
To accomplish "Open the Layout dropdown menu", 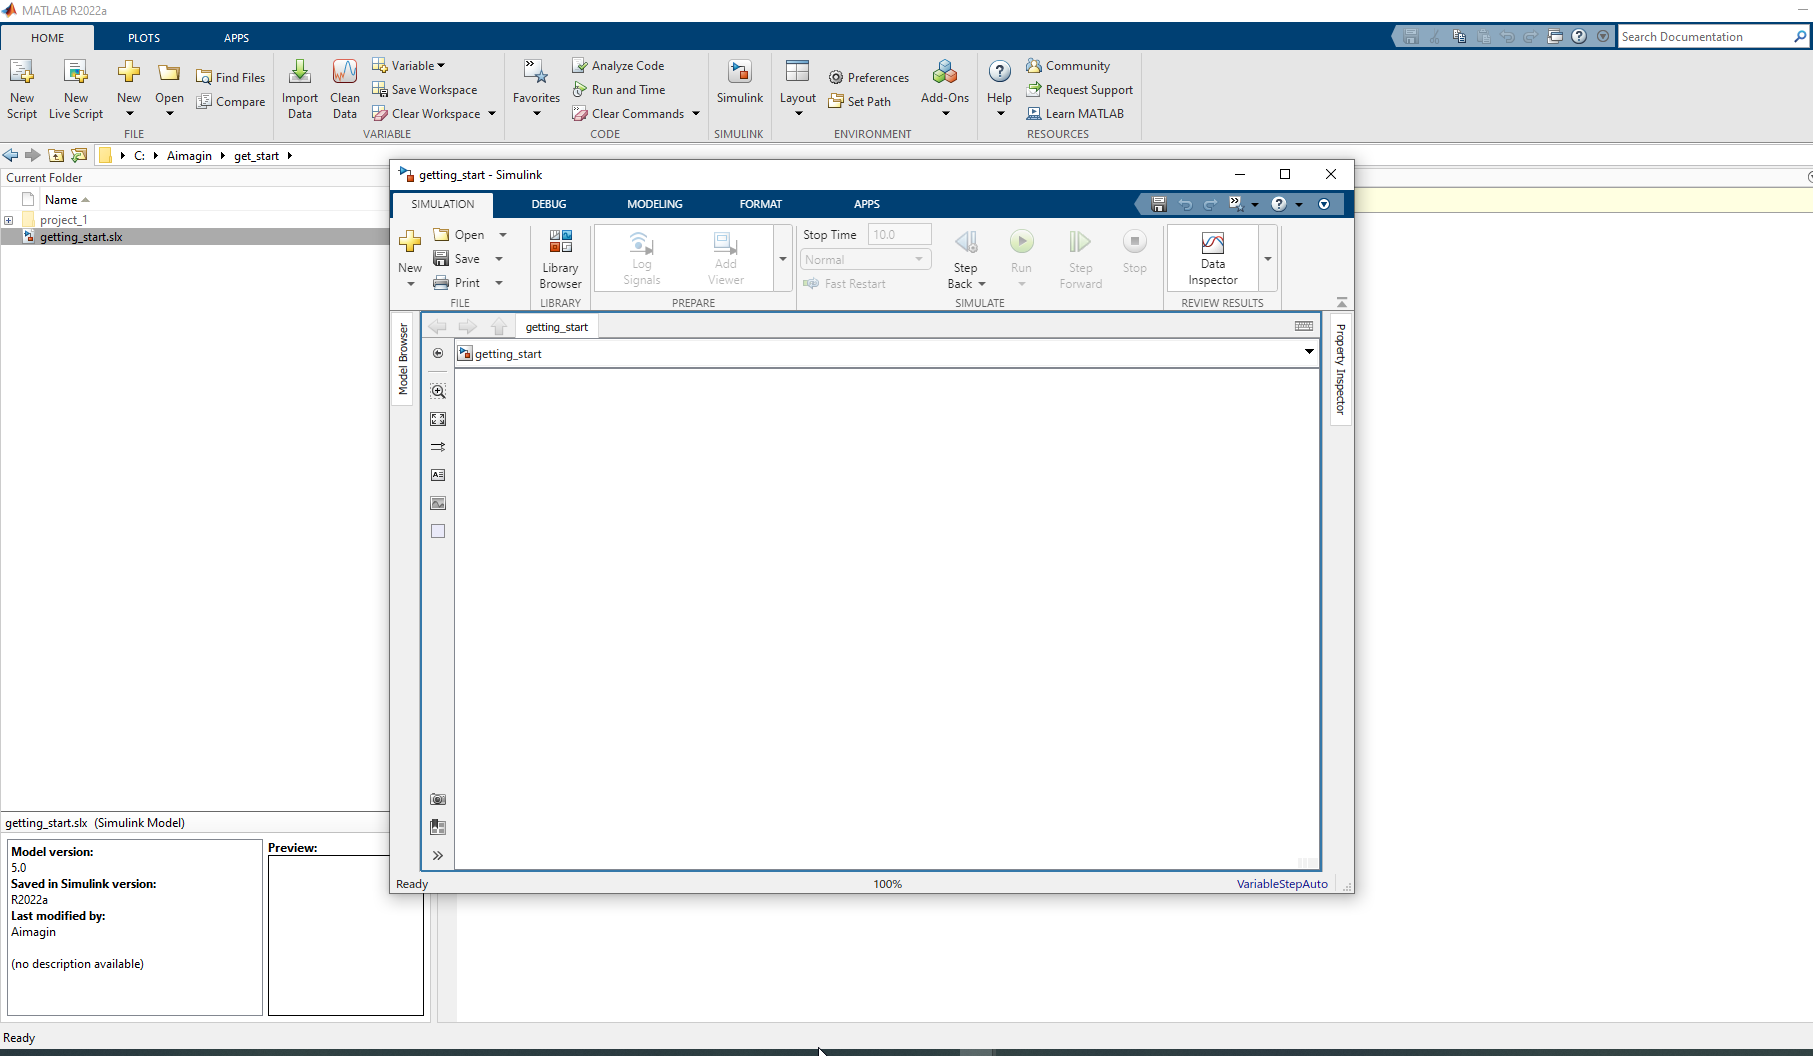I will tap(798, 88).
